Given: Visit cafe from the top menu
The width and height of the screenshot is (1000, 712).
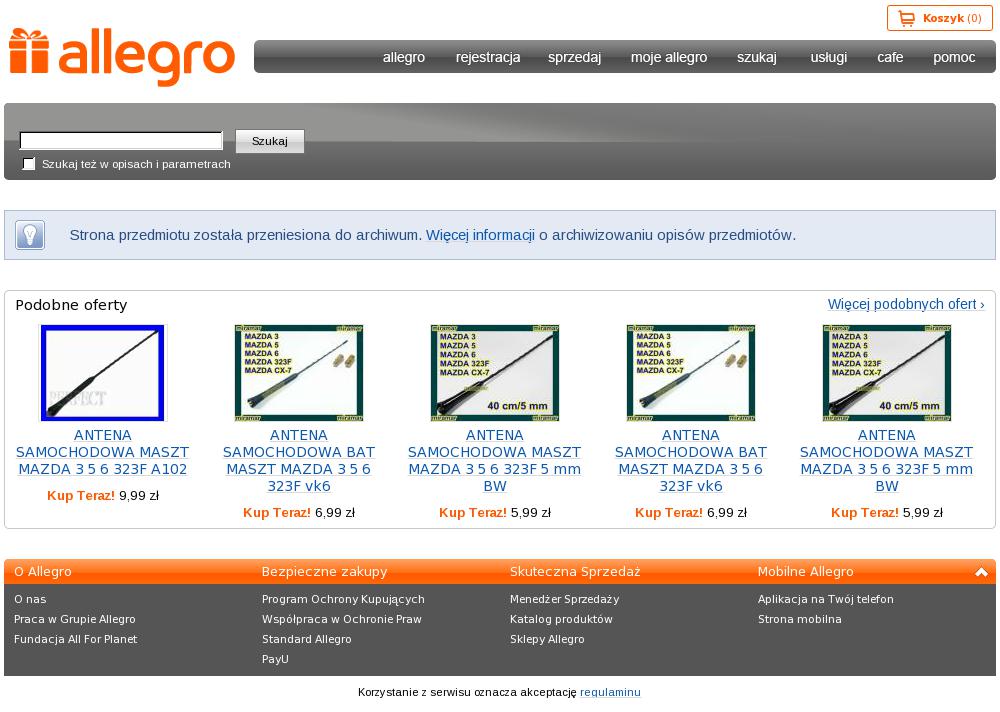Looking at the screenshot, I should 890,57.
